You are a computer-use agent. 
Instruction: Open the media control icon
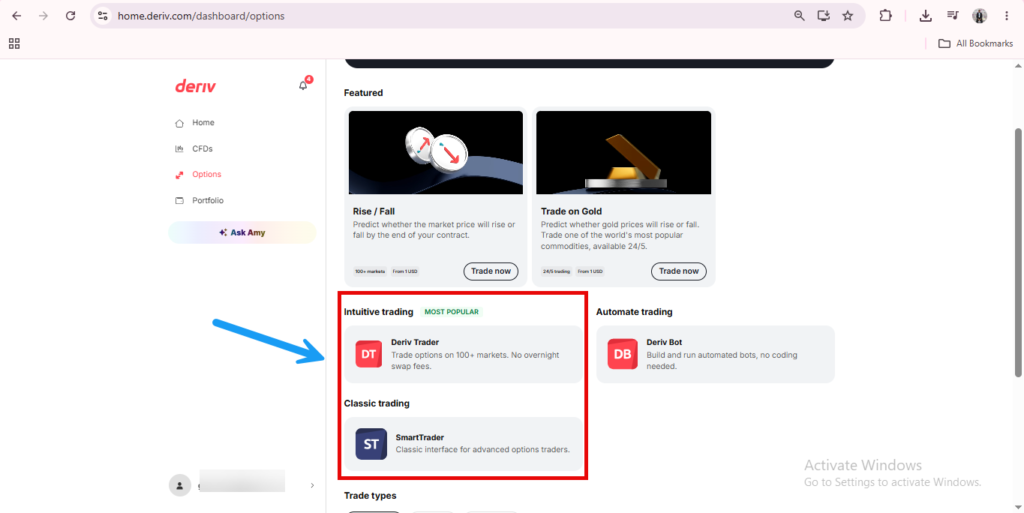[x=953, y=16]
